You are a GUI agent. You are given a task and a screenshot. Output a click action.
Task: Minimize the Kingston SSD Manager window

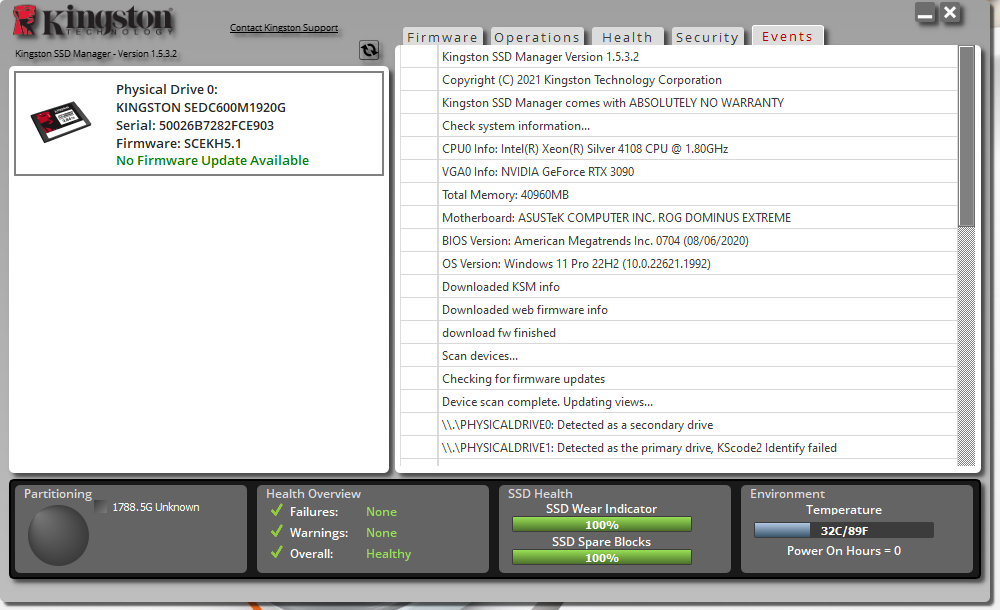925,13
